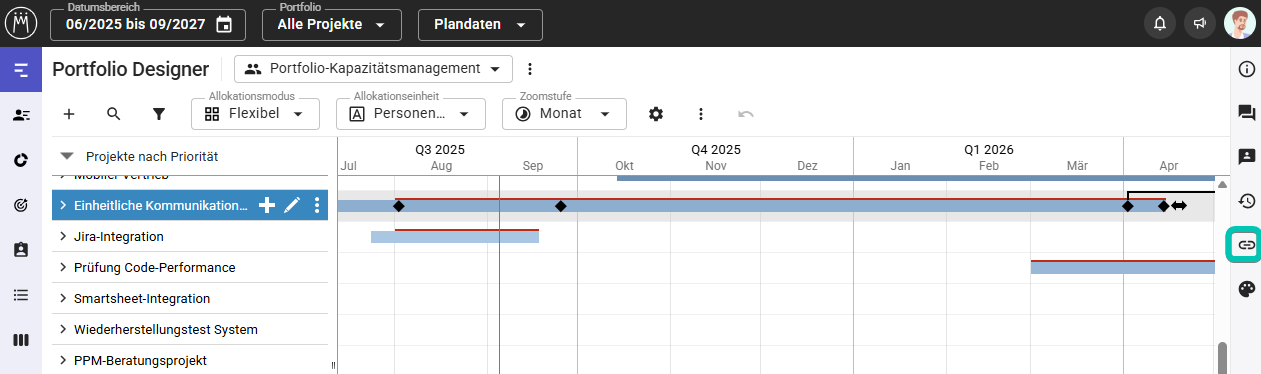Click the filter funnel icon
1261x374 pixels.
pos(158,114)
